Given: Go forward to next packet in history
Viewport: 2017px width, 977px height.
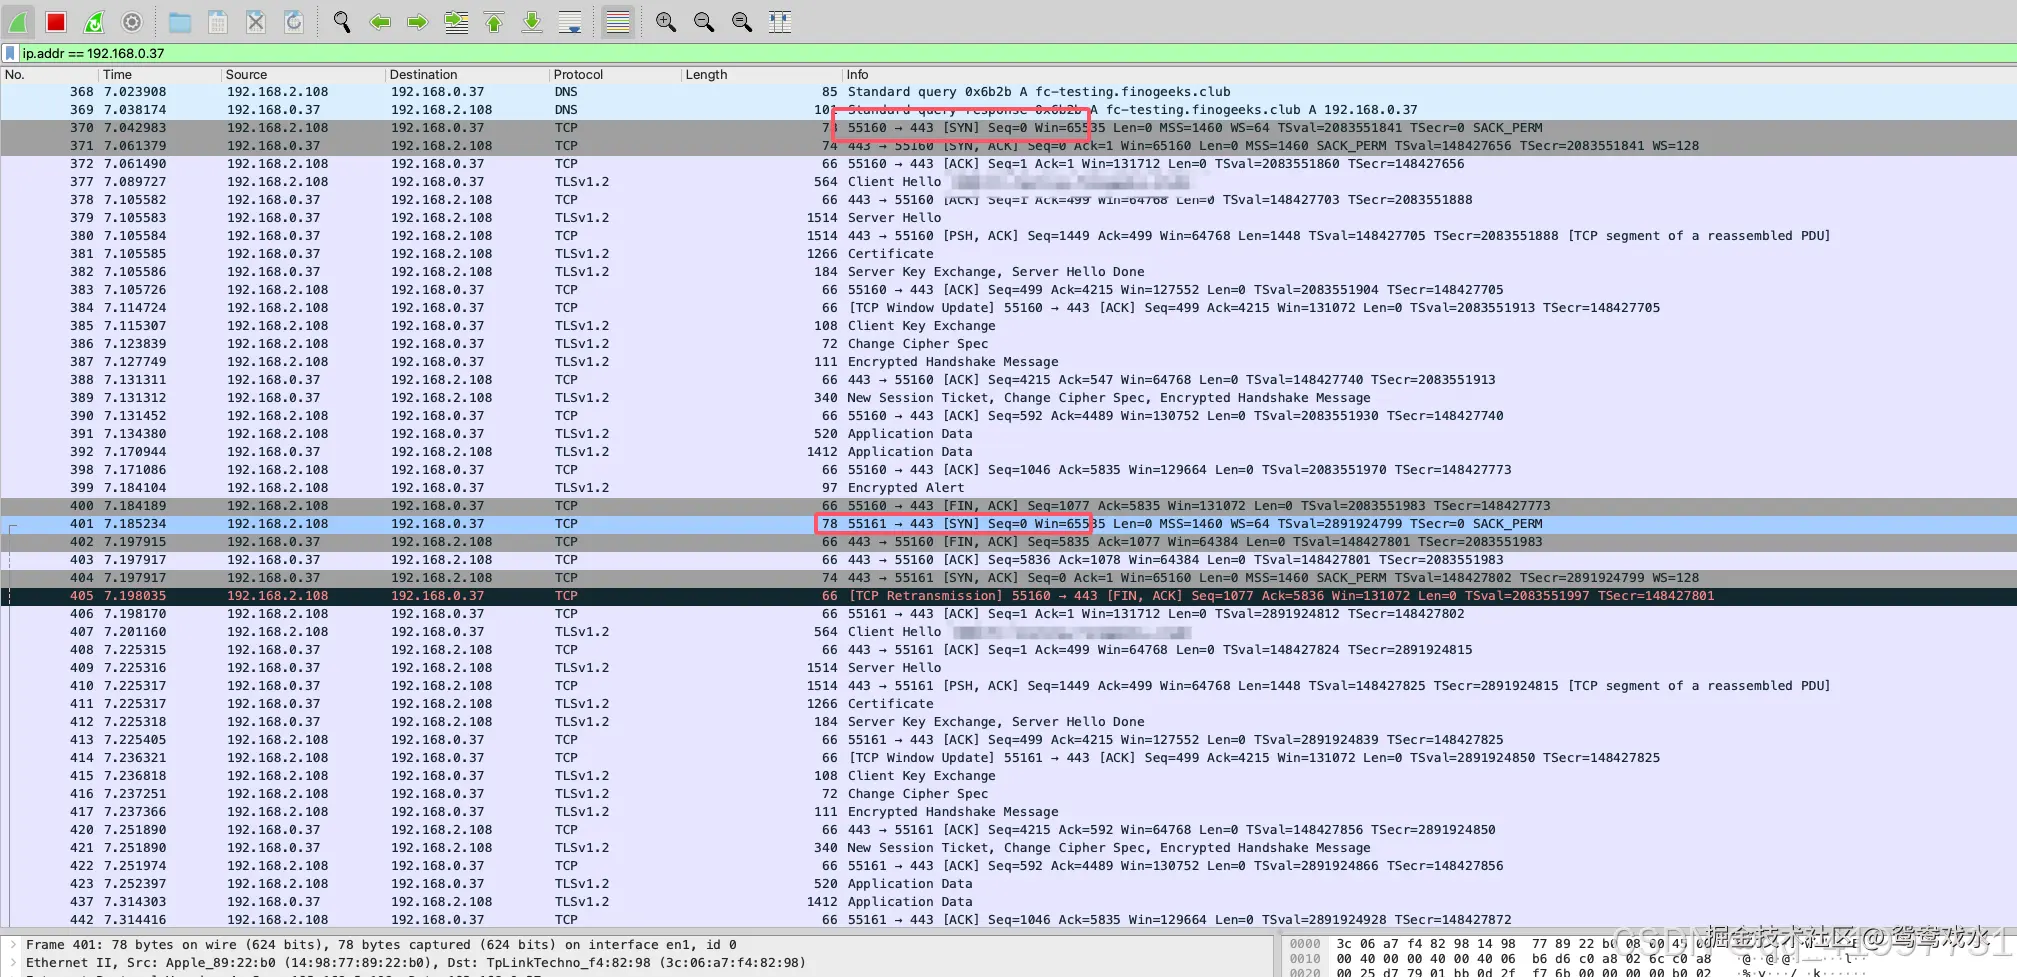Looking at the screenshot, I should coord(418,21).
